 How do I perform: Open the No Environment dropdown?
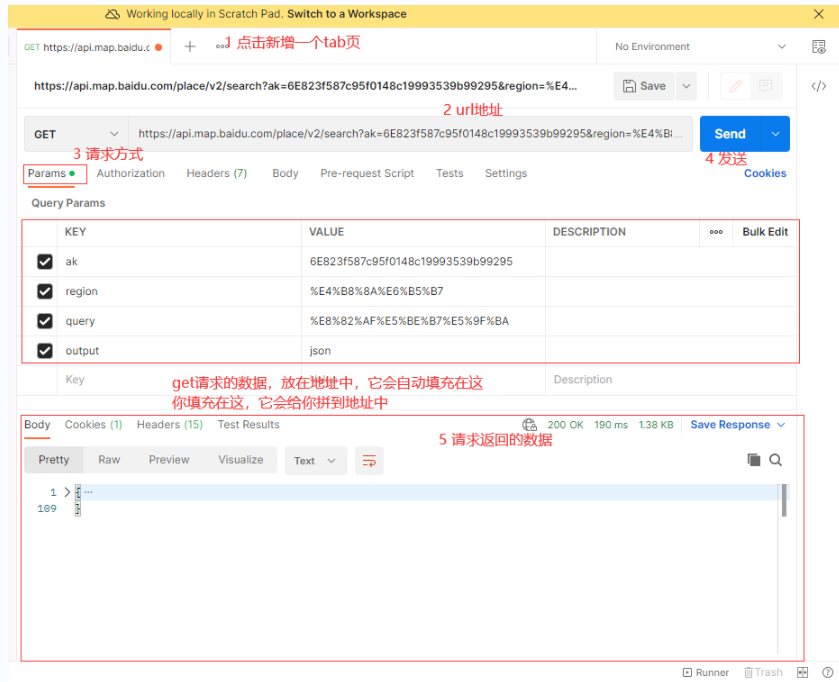(700, 47)
